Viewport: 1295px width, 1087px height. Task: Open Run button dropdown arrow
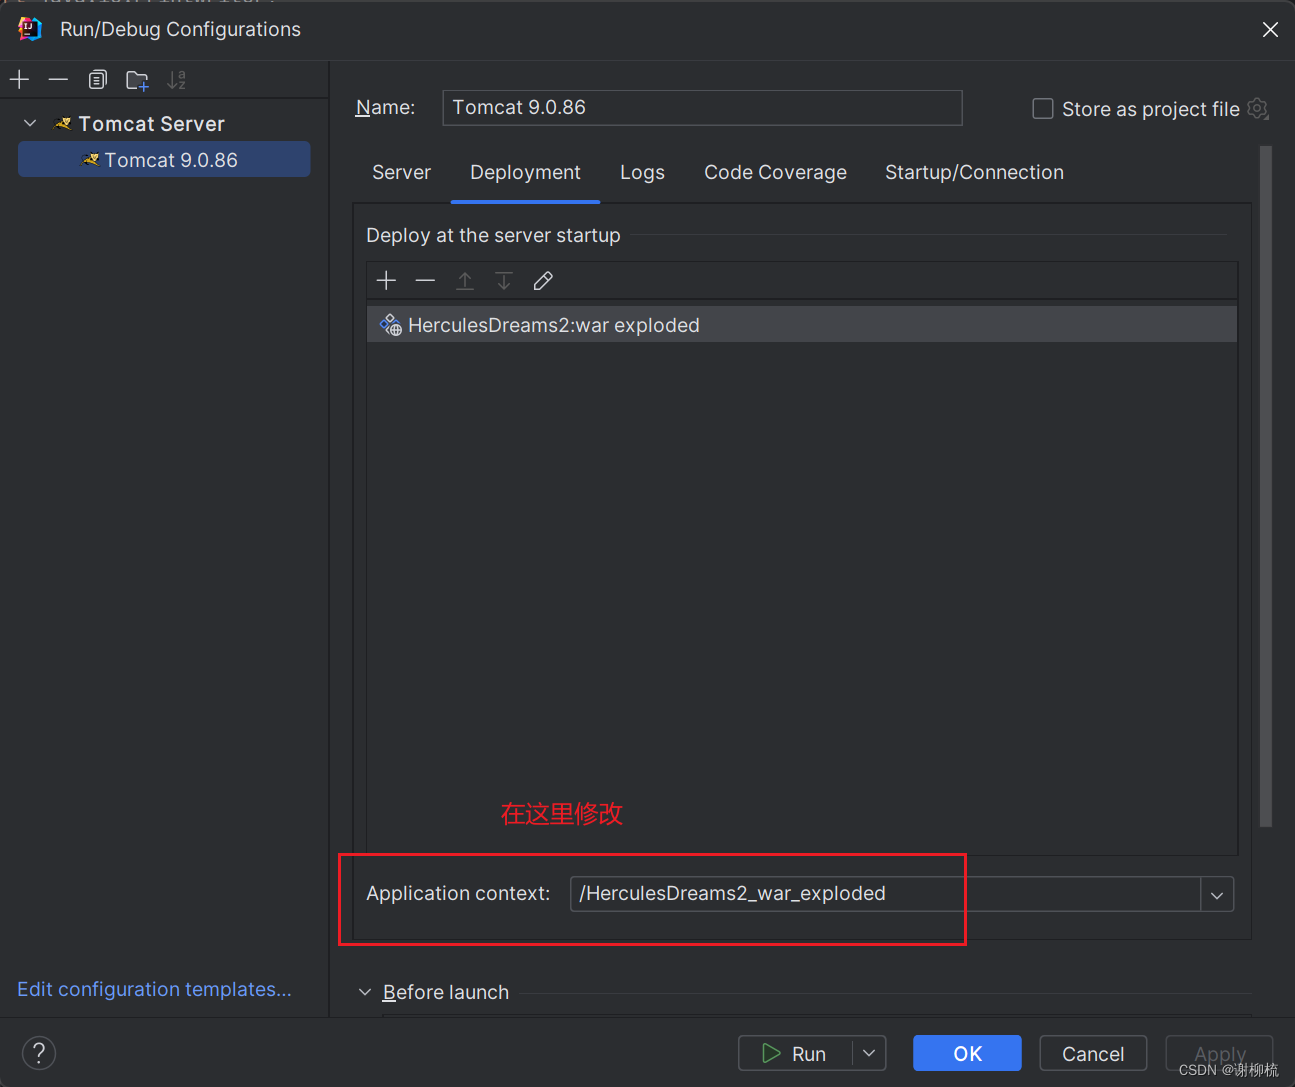click(869, 1053)
